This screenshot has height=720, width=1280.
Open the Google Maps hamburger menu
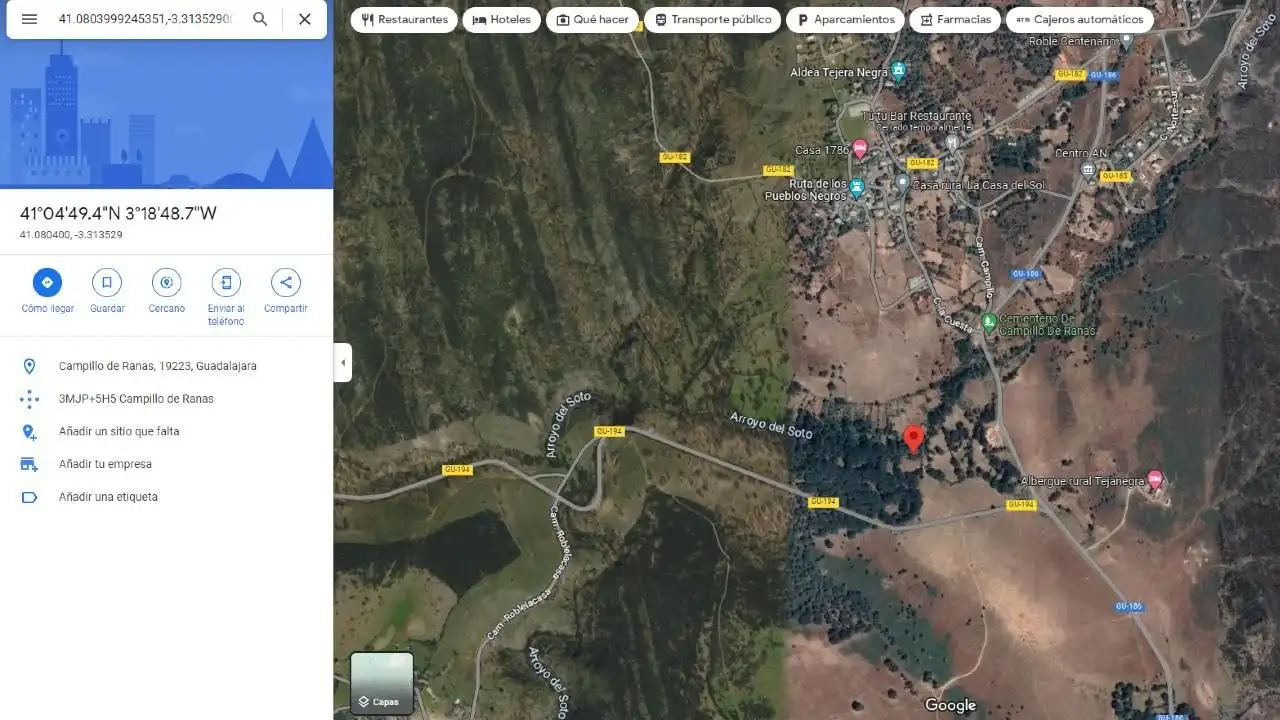[29, 19]
